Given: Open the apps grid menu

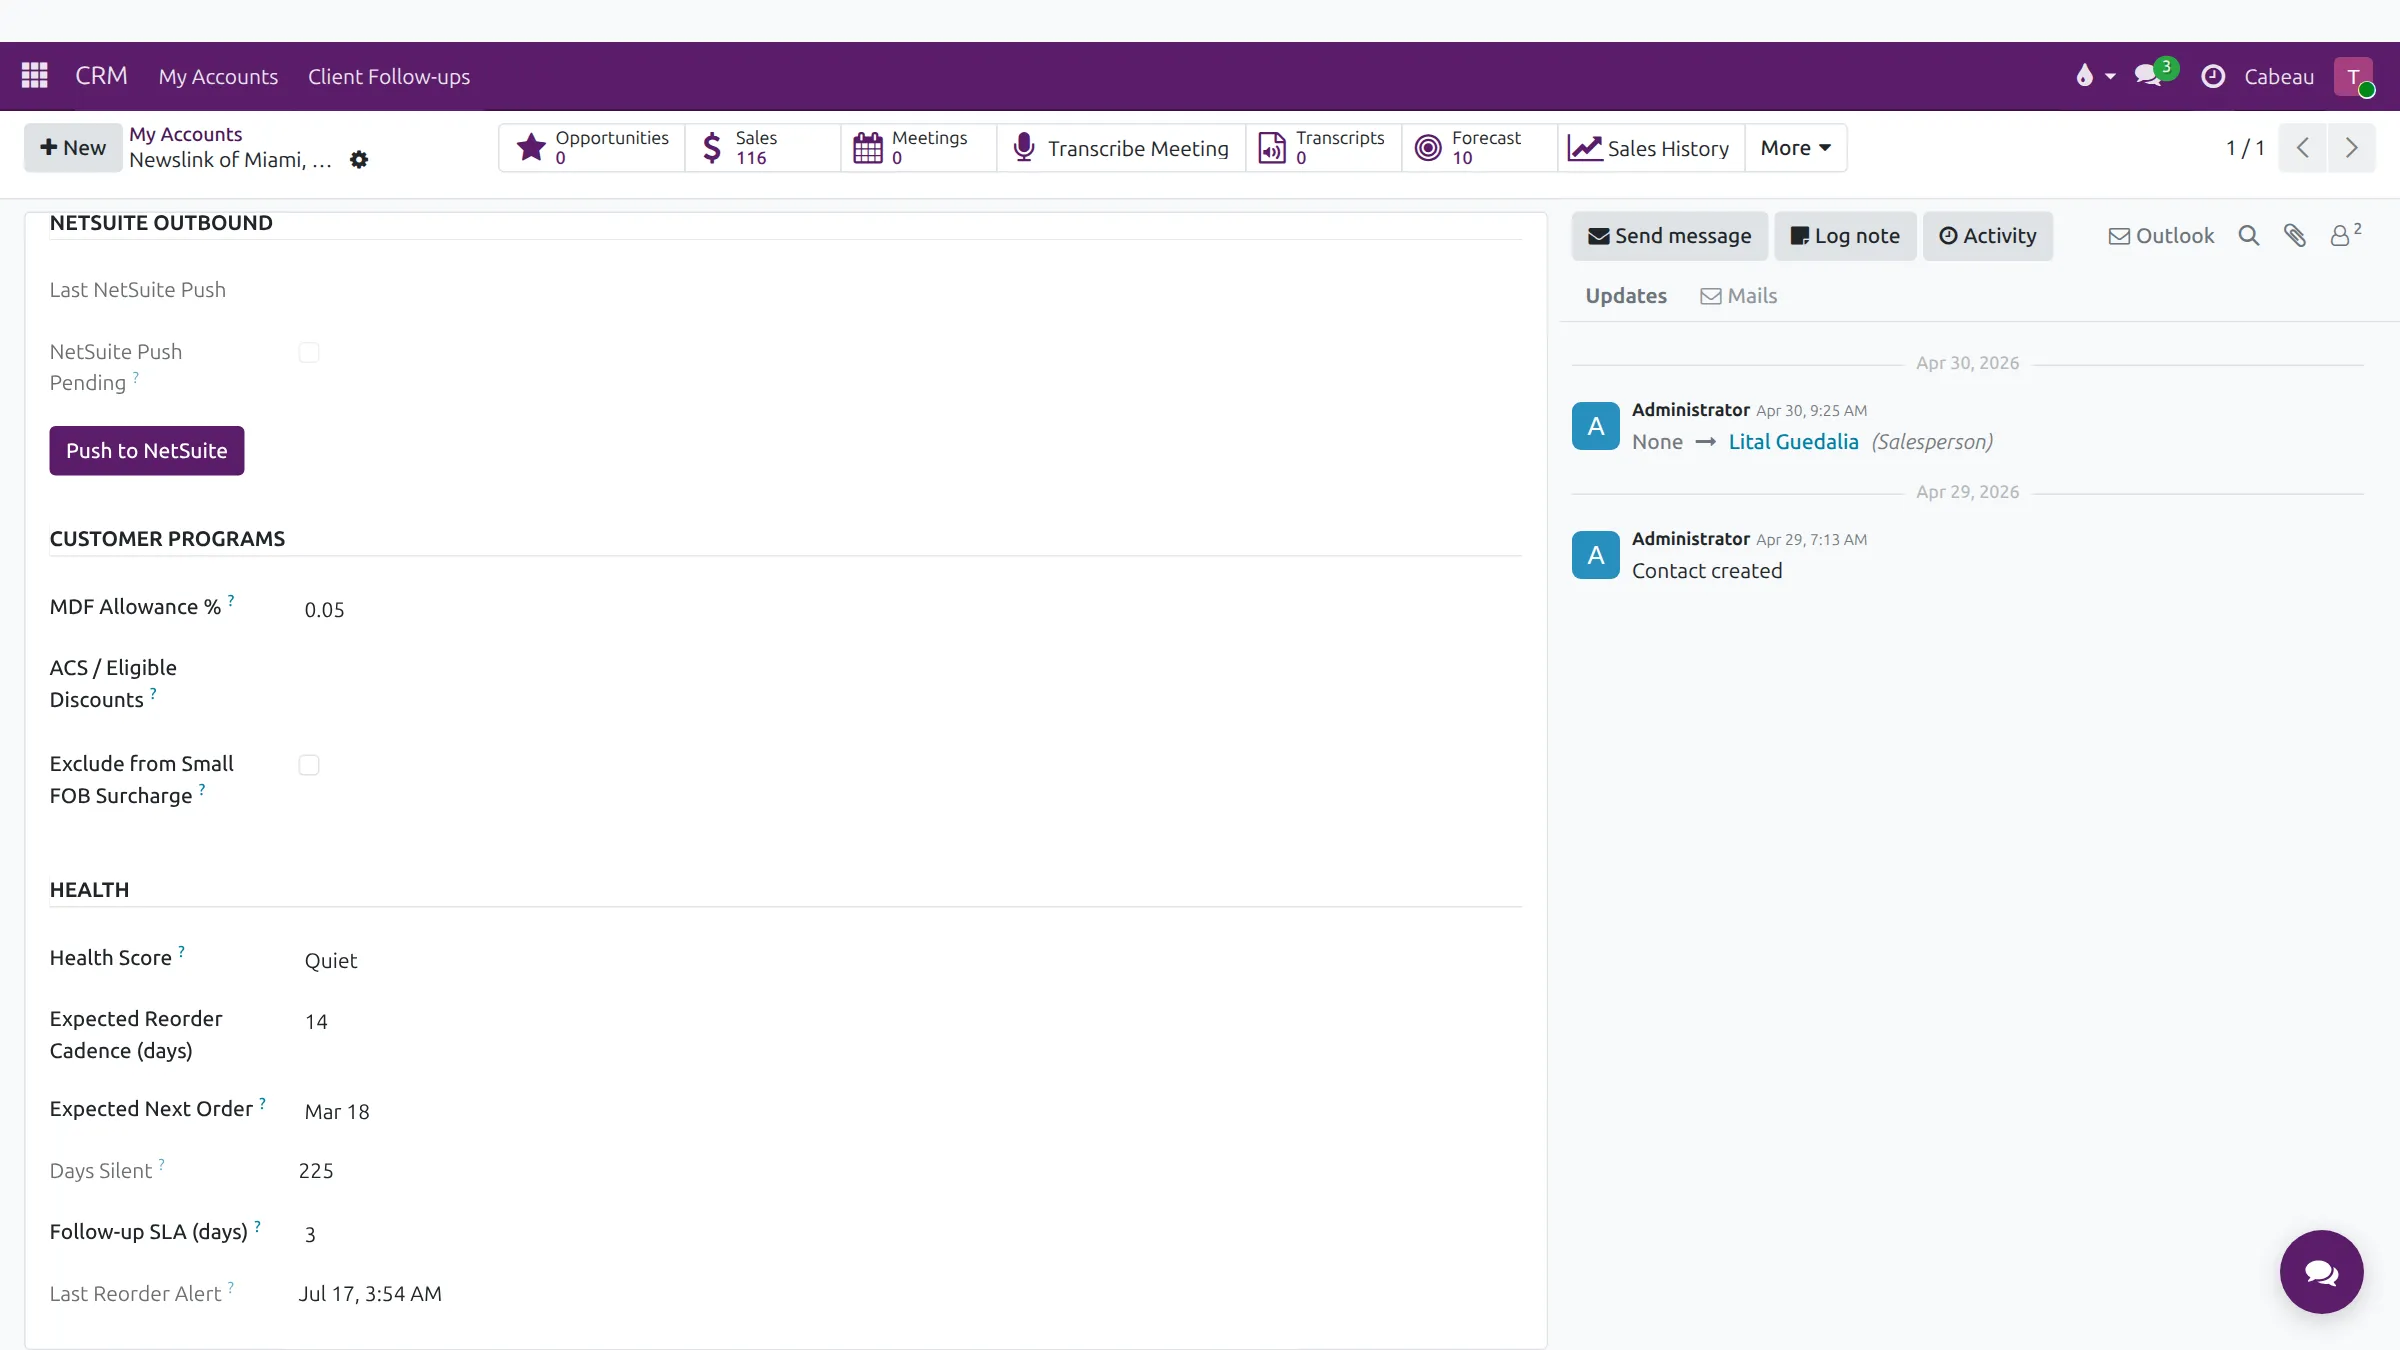Looking at the screenshot, I should pos(35,76).
